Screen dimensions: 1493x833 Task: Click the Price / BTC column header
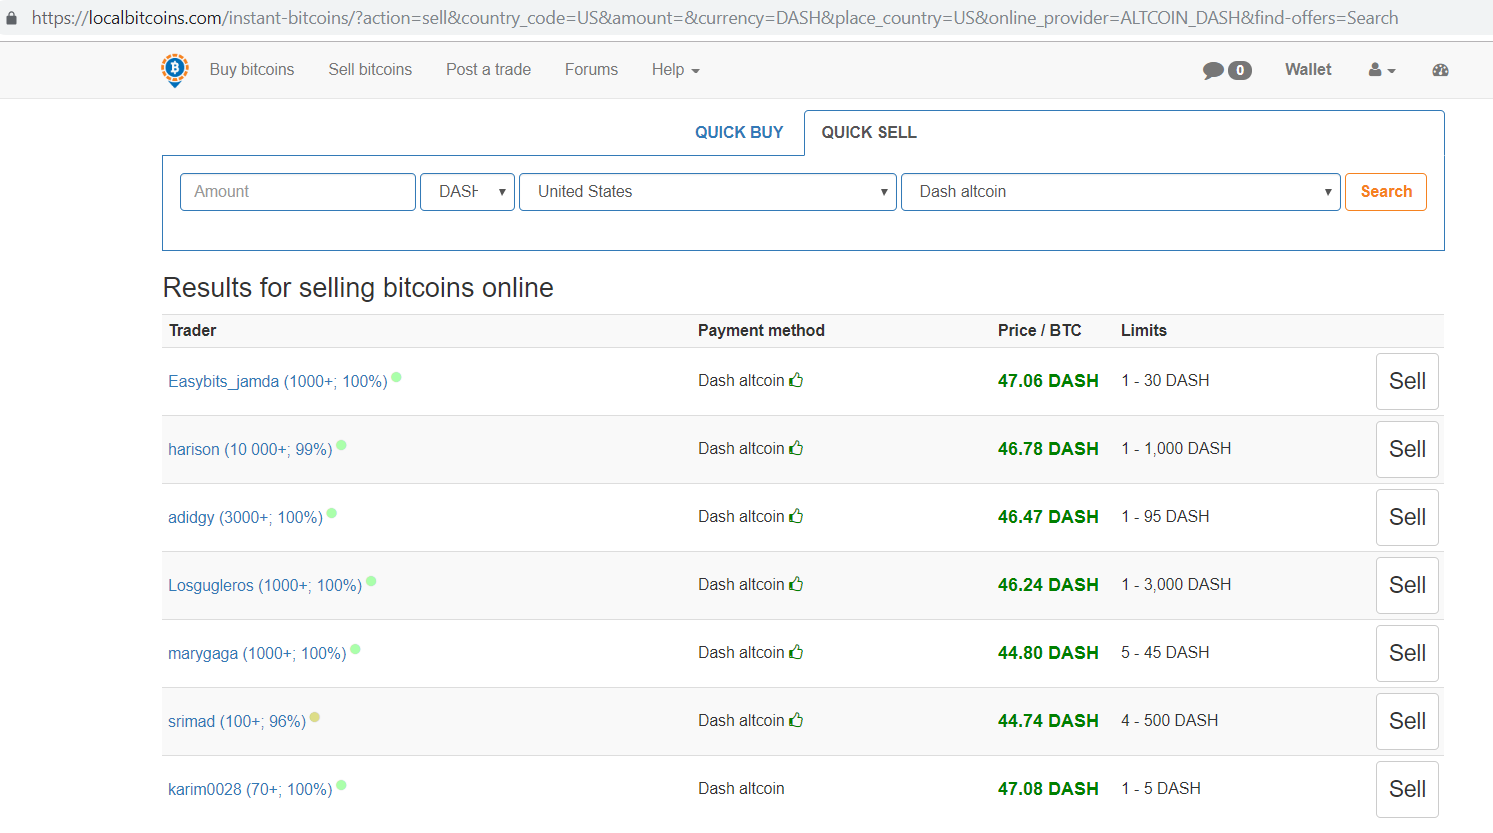tap(1040, 330)
